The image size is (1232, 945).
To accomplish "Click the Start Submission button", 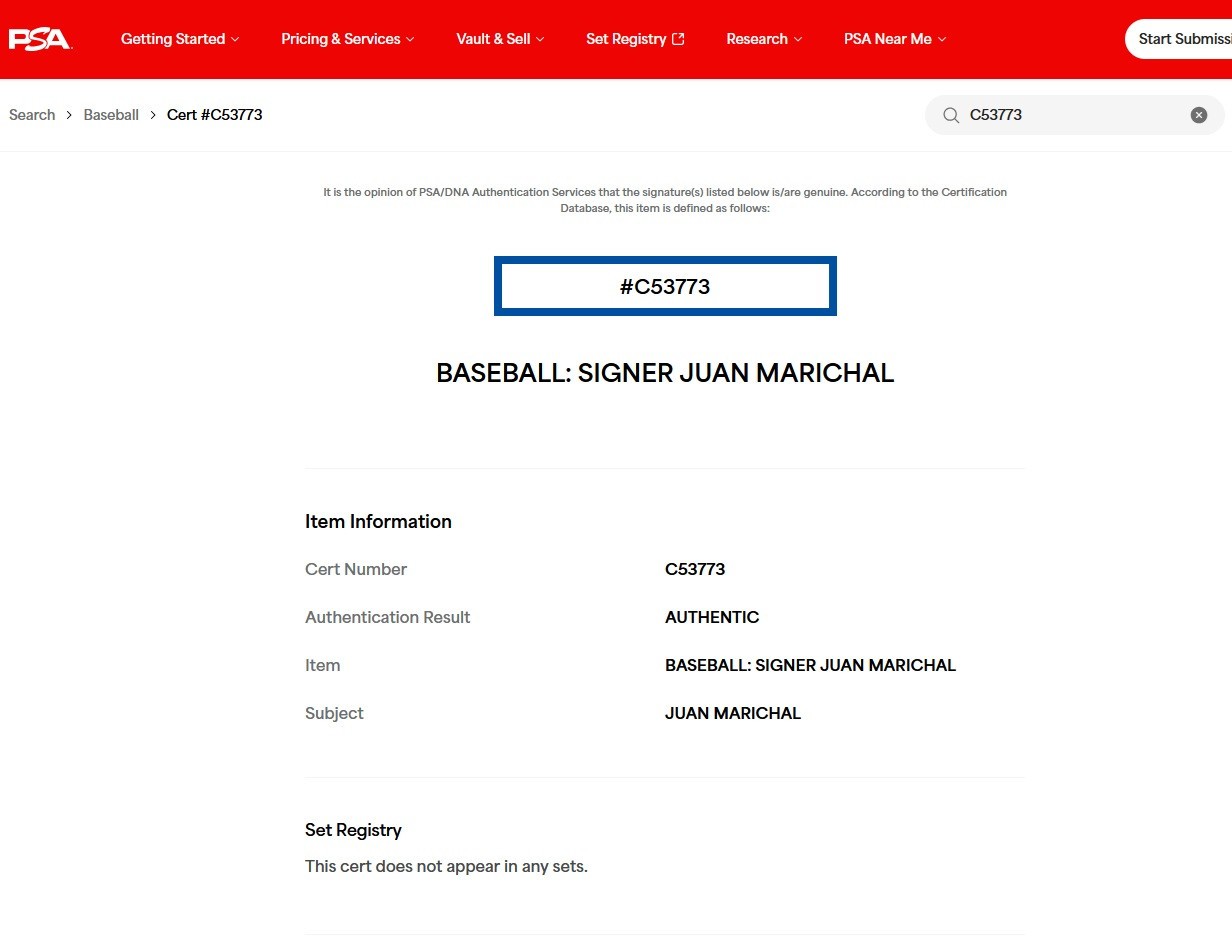I will click(x=1179, y=39).
